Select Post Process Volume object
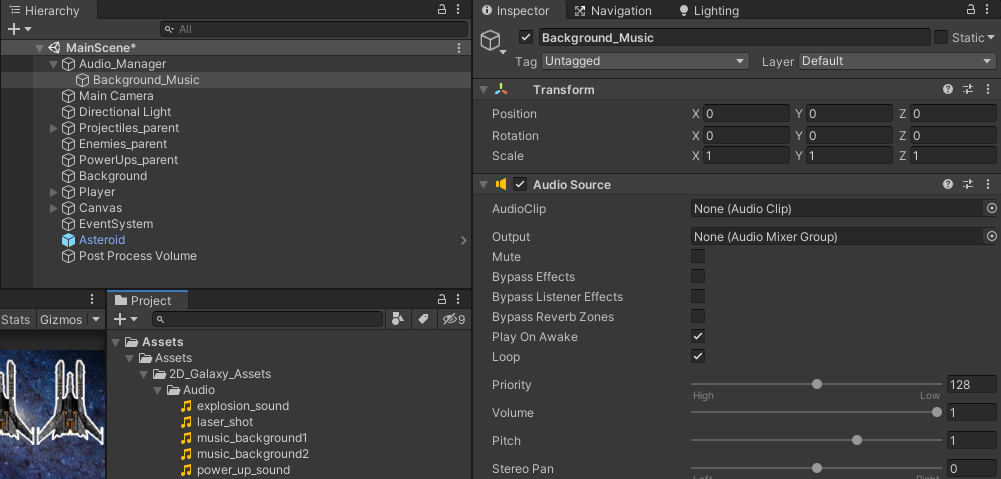1001x479 pixels. 137,255
